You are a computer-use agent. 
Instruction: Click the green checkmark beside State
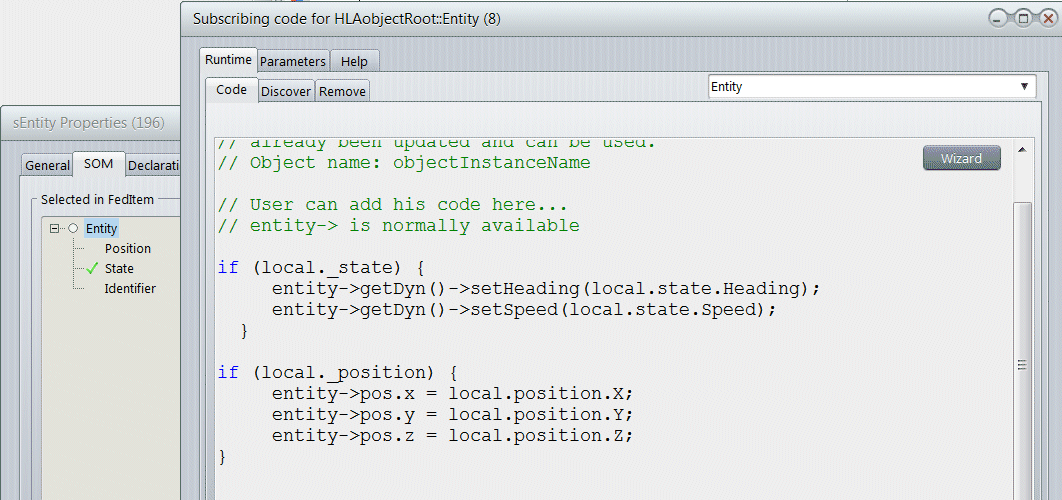point(93,269)
